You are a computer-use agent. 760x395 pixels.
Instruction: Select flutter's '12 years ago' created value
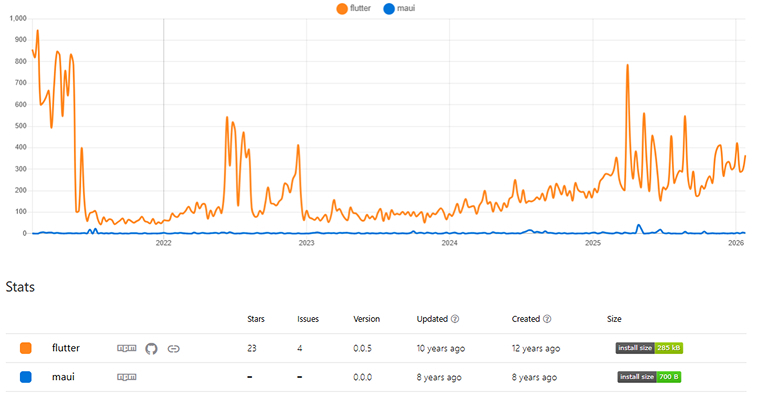[x=536, y=348]
